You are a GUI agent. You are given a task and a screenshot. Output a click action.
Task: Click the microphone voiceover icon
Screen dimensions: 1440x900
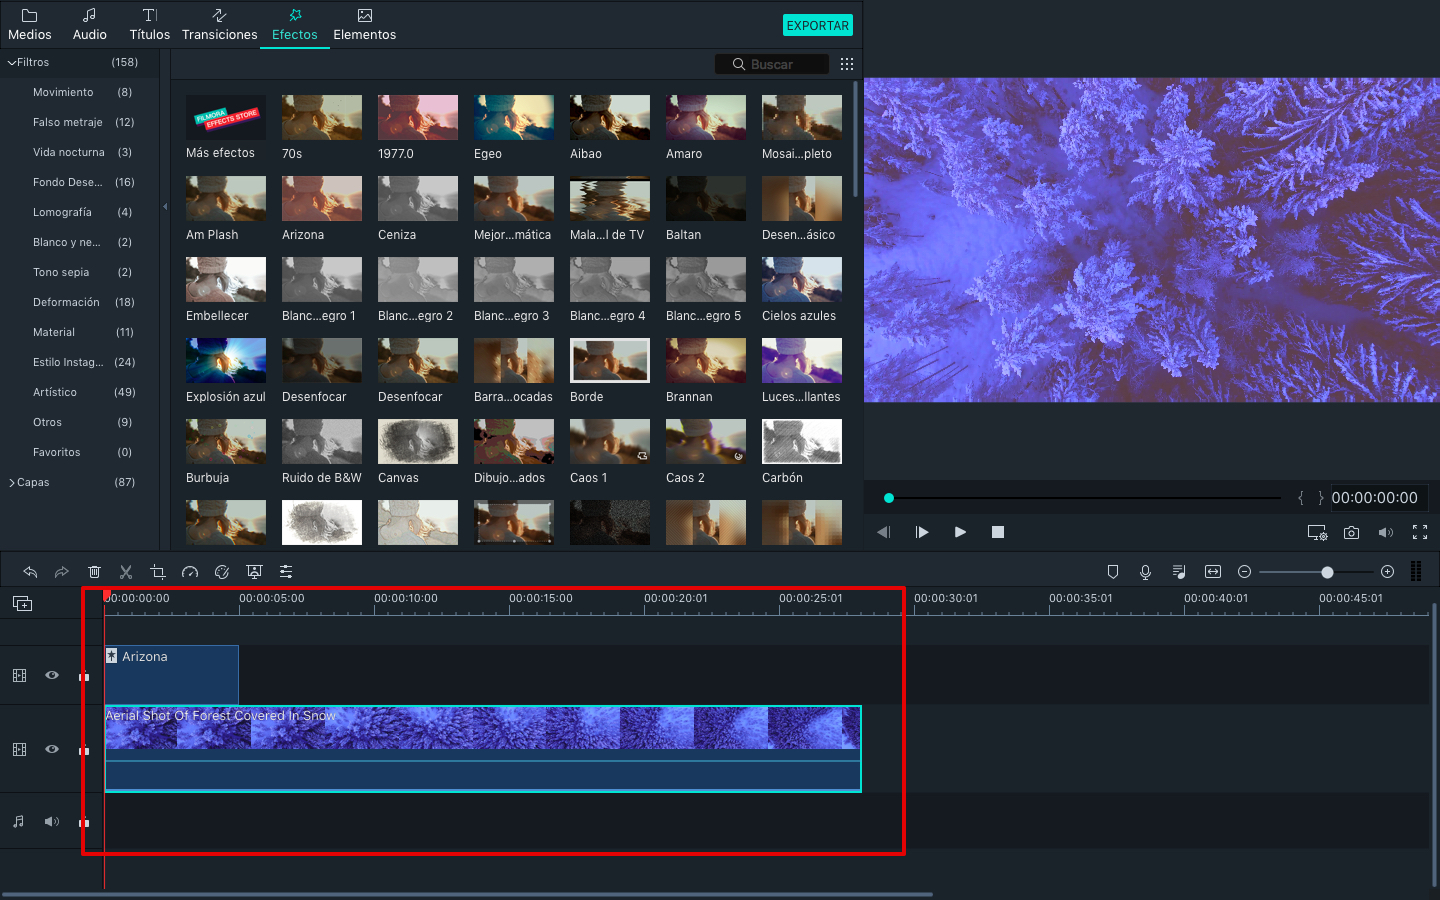[1146, 572]
